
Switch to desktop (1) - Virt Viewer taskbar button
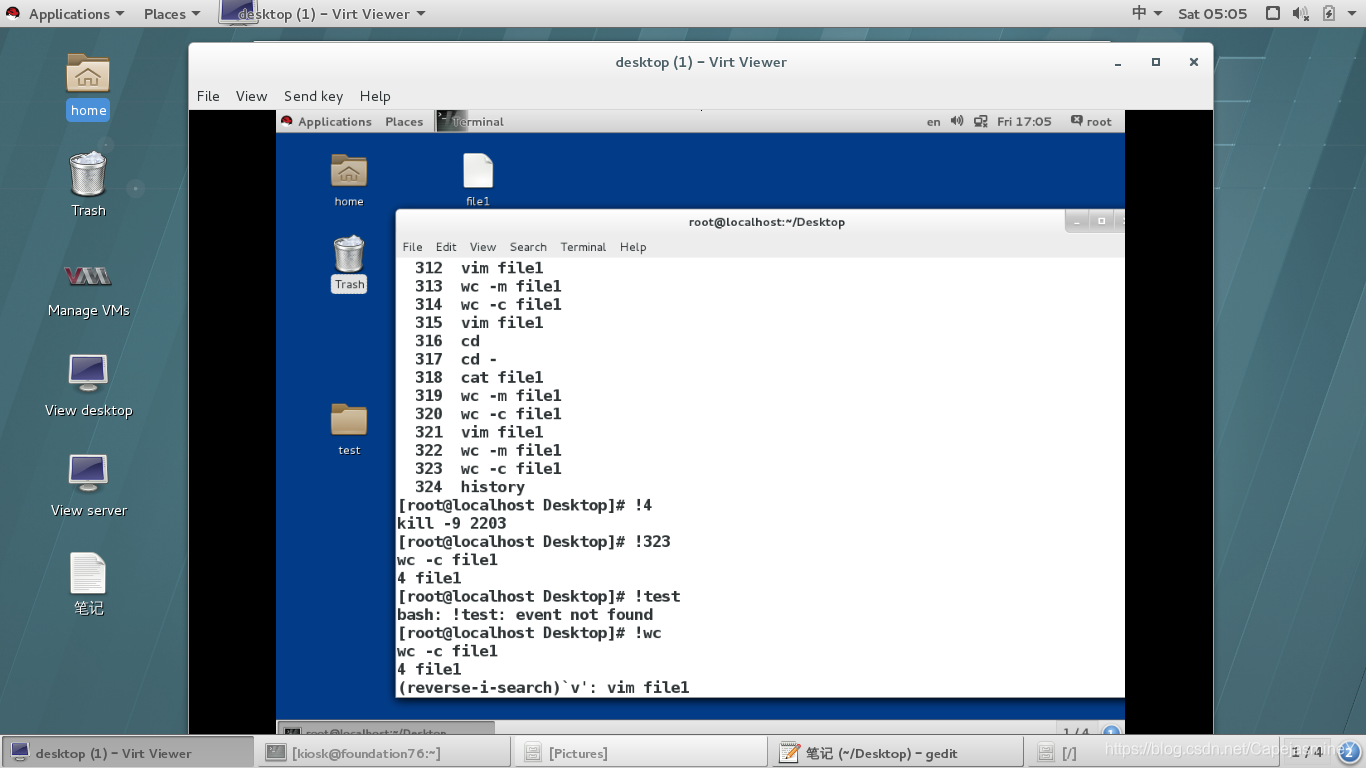(x=128, y=753)
